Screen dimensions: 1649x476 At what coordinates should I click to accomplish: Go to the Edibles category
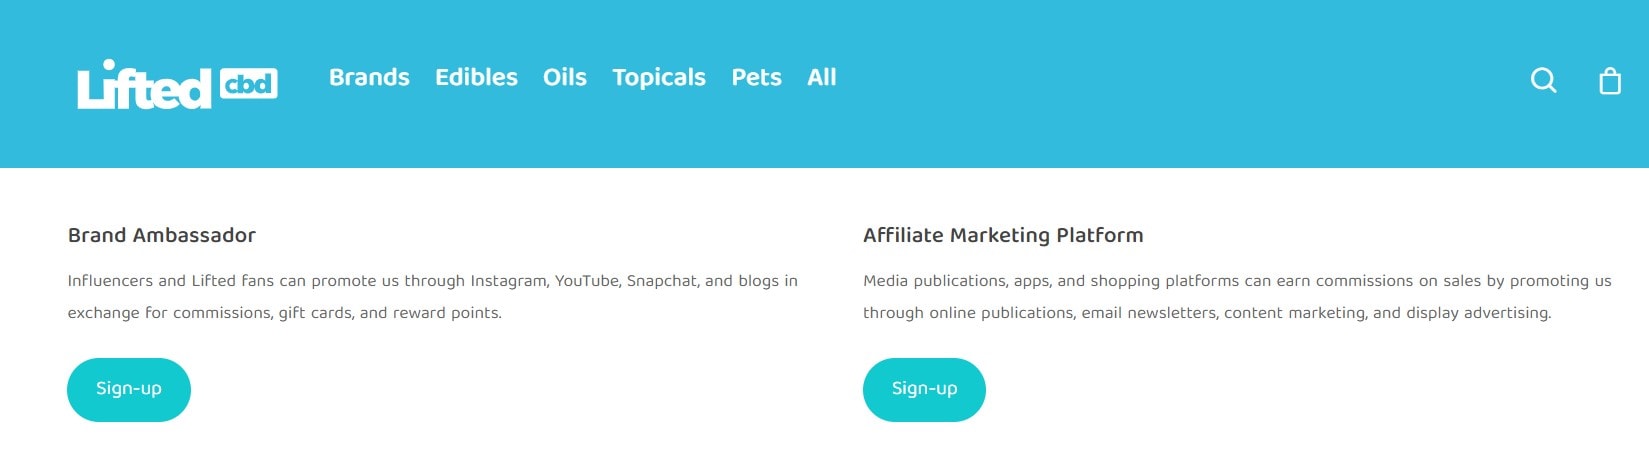coord(476,77)
